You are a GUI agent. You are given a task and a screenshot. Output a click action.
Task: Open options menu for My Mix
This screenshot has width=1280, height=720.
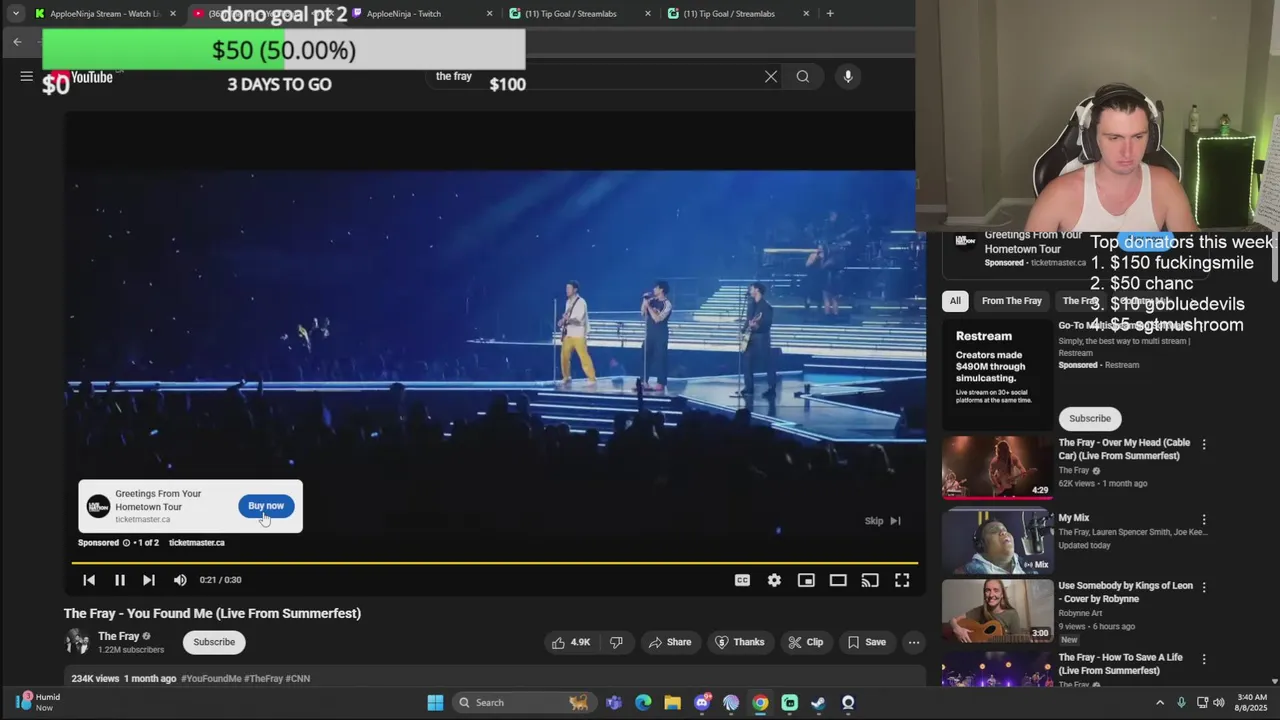[x=1204, y=520]
